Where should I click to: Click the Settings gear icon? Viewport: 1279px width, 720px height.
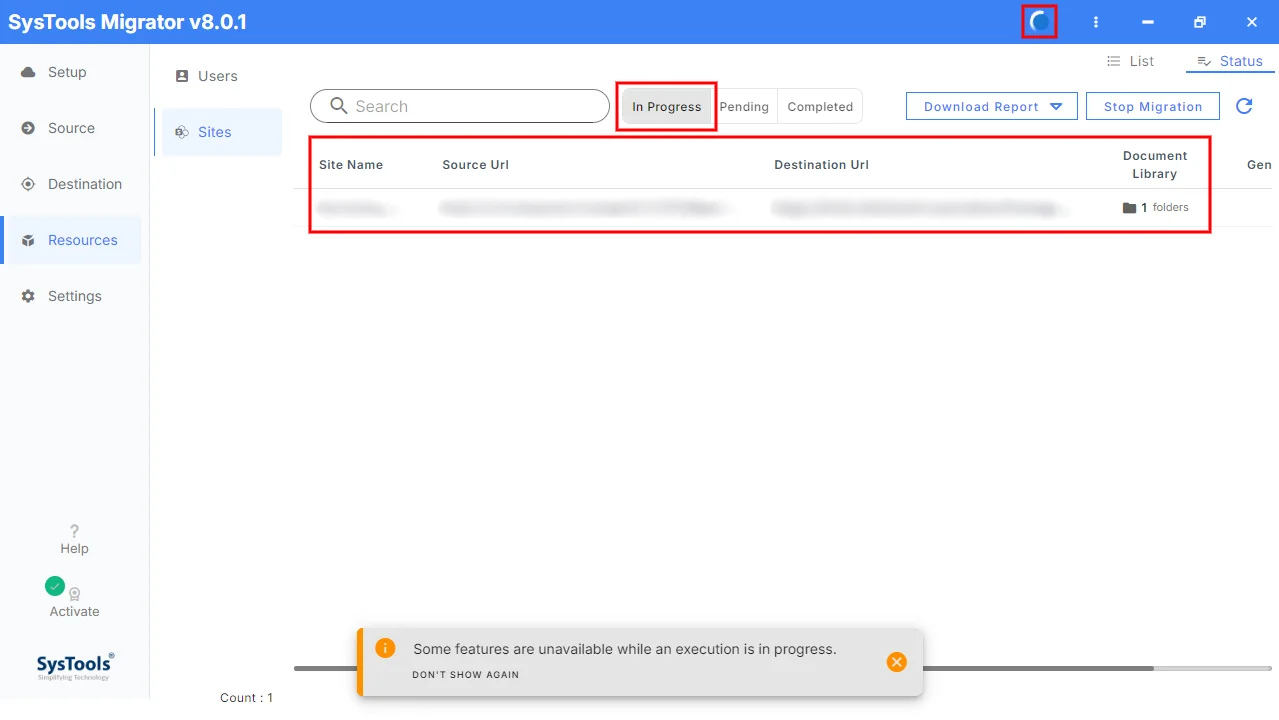pyautogui.click(x=28, y=296)
